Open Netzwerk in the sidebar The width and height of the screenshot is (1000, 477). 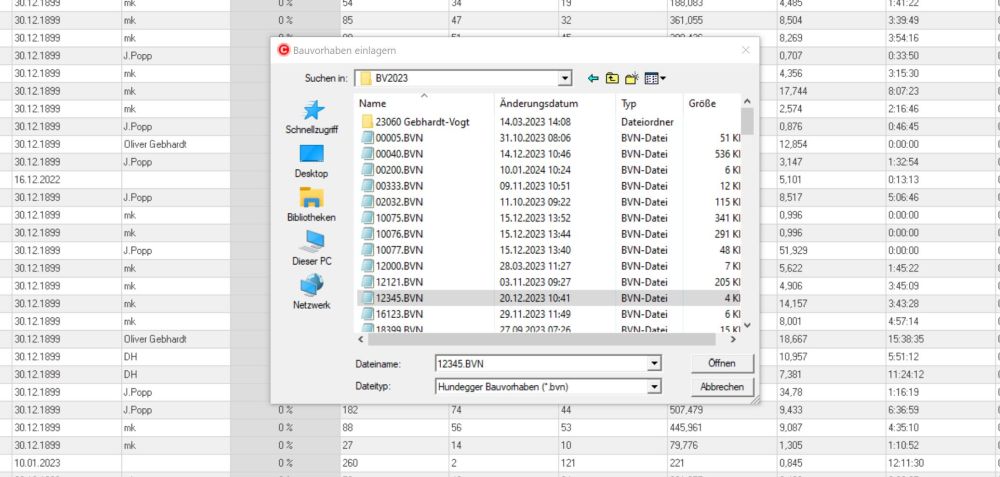coord(313,292)
